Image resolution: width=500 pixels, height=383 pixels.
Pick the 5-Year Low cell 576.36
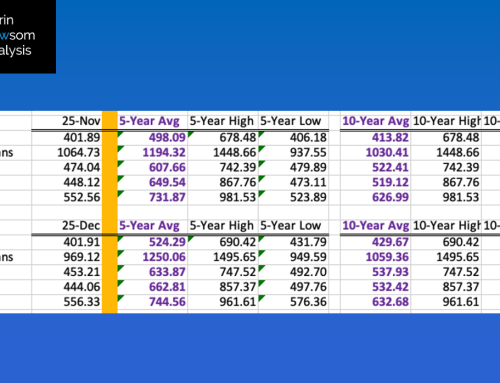point(293,302)
